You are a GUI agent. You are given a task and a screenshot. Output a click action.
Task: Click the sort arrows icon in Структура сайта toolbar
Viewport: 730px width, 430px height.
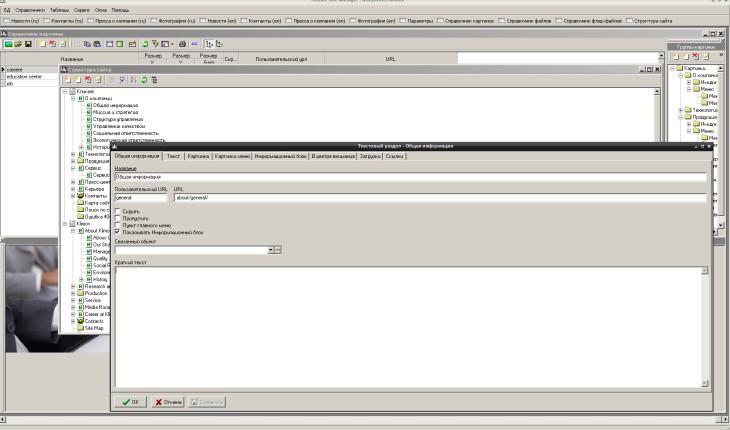click(x=133, y=80)
